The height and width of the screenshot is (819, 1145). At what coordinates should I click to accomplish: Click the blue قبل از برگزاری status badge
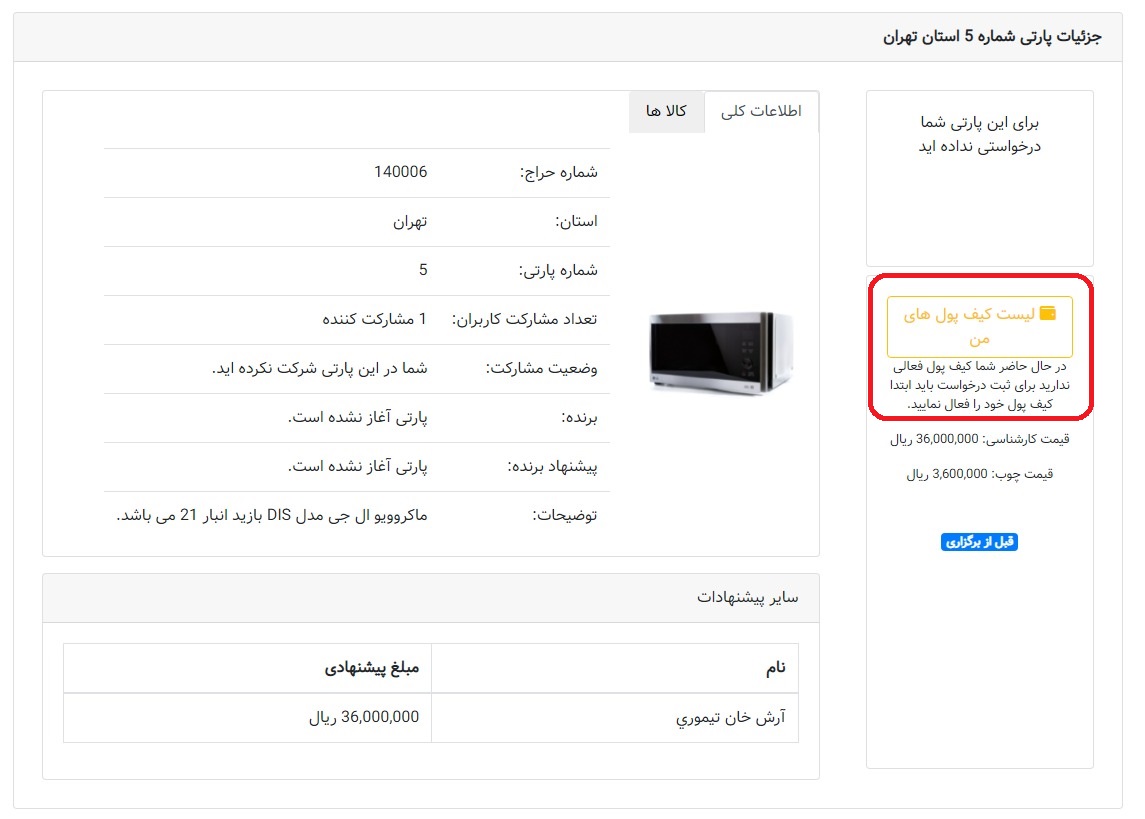(x=979, y=542)
